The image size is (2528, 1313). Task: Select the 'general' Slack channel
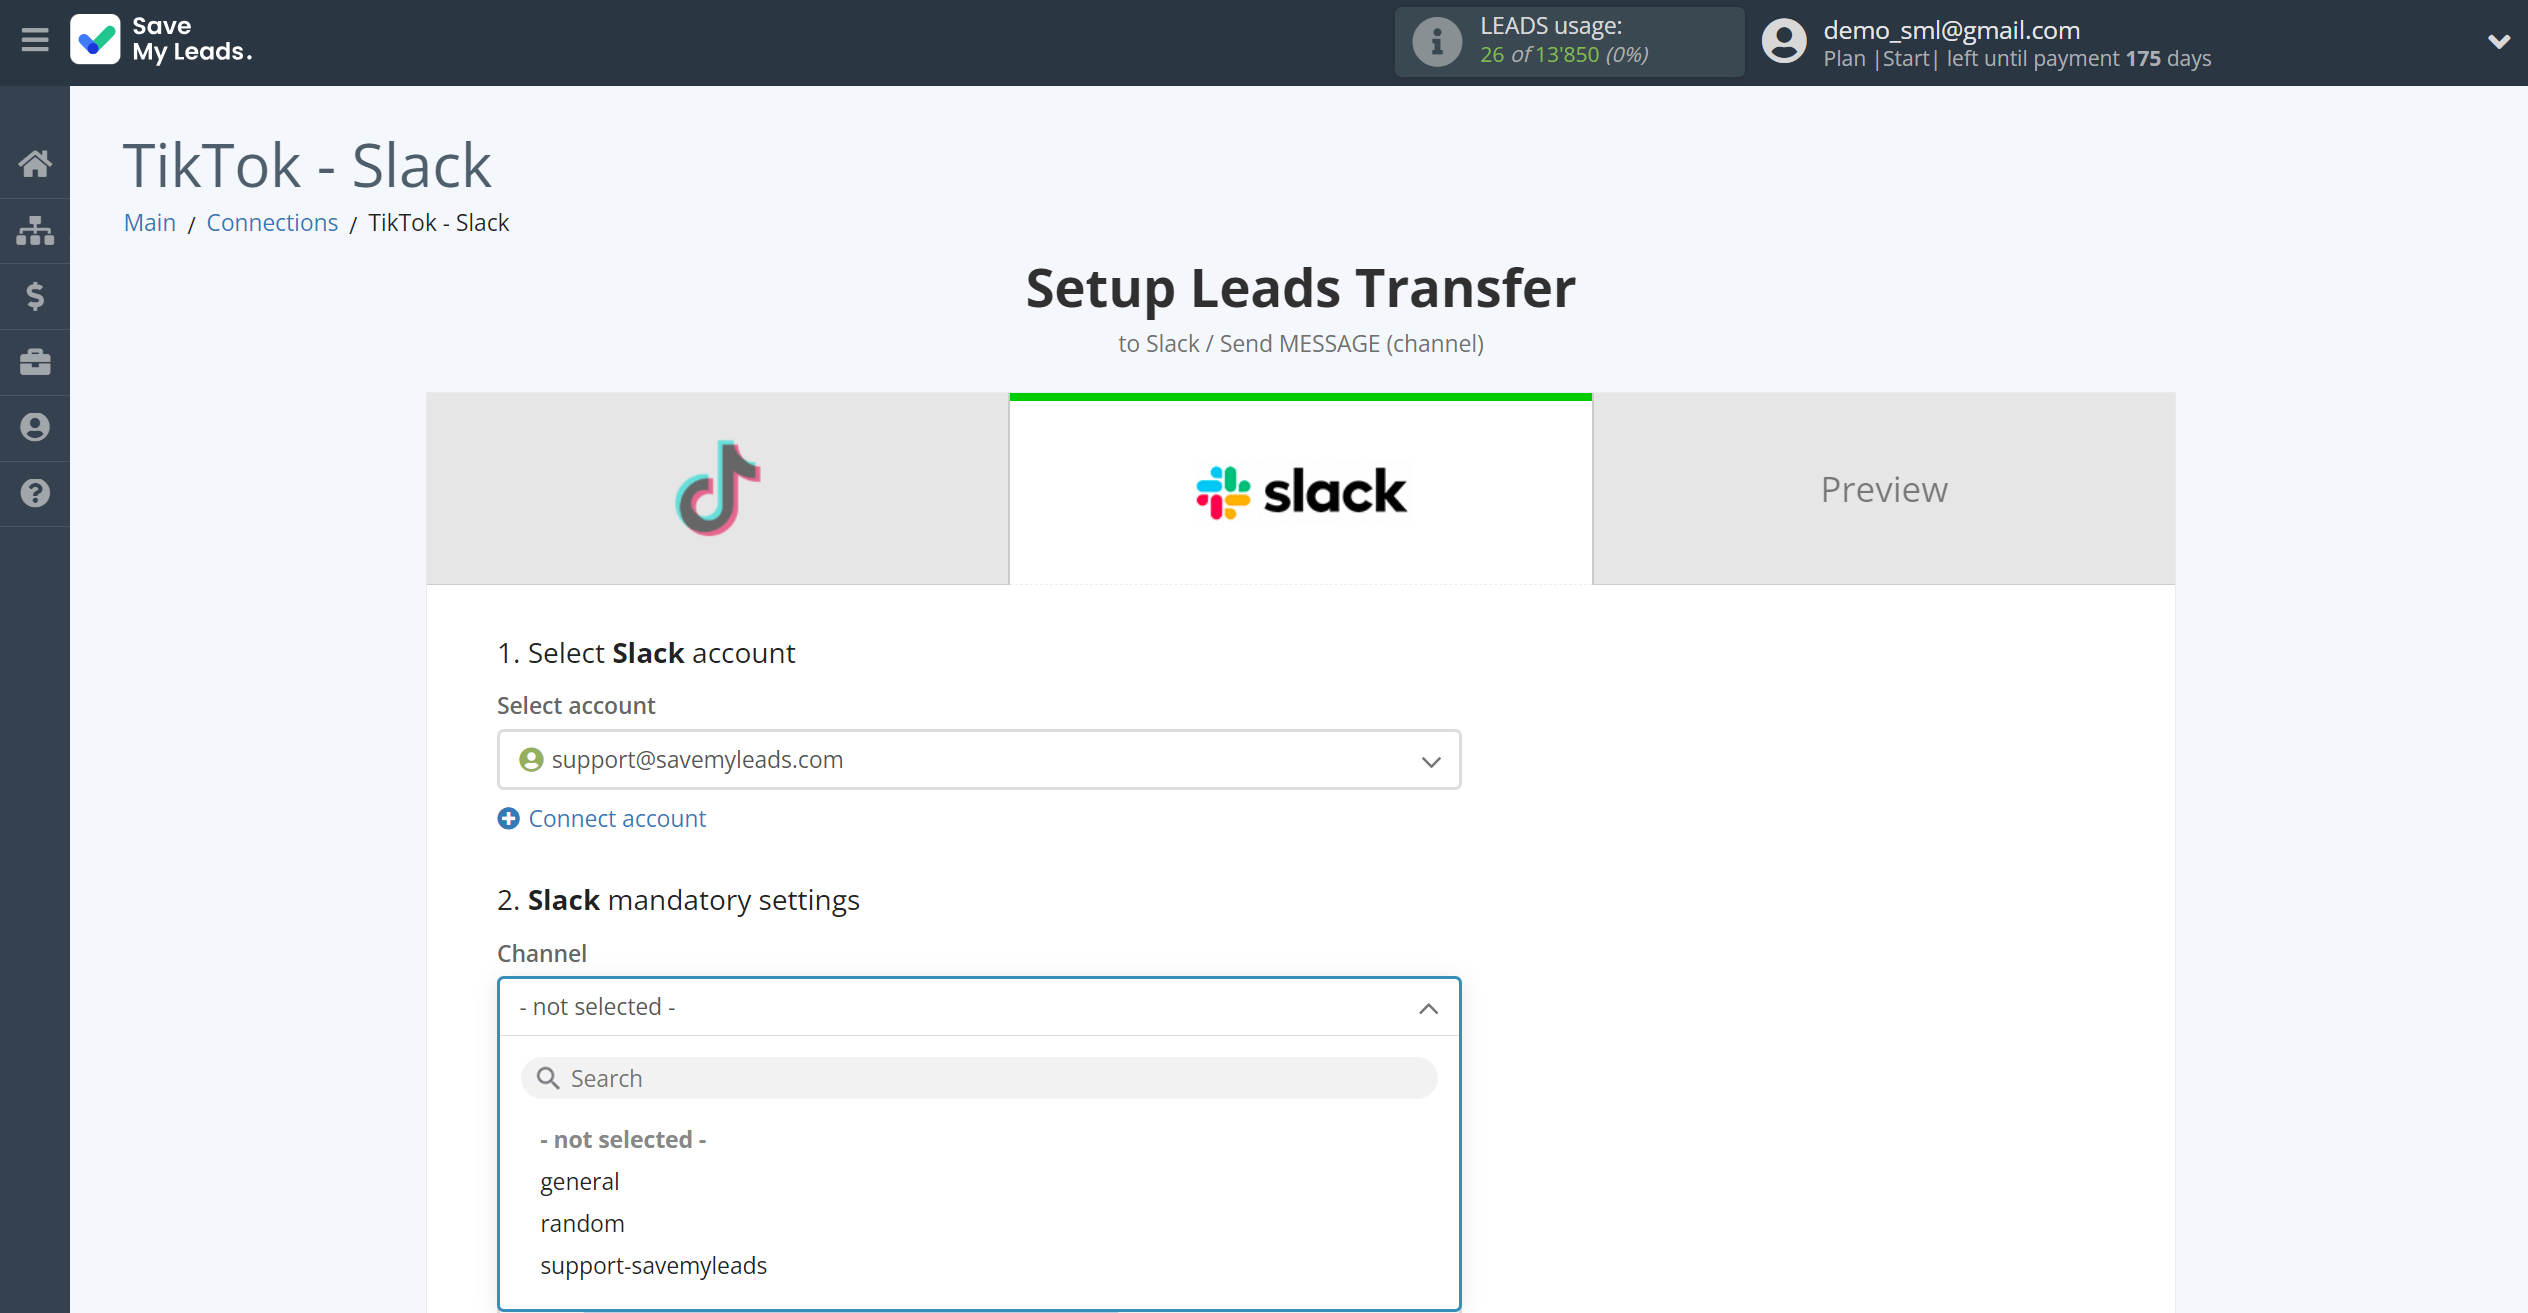(578, 1181)
